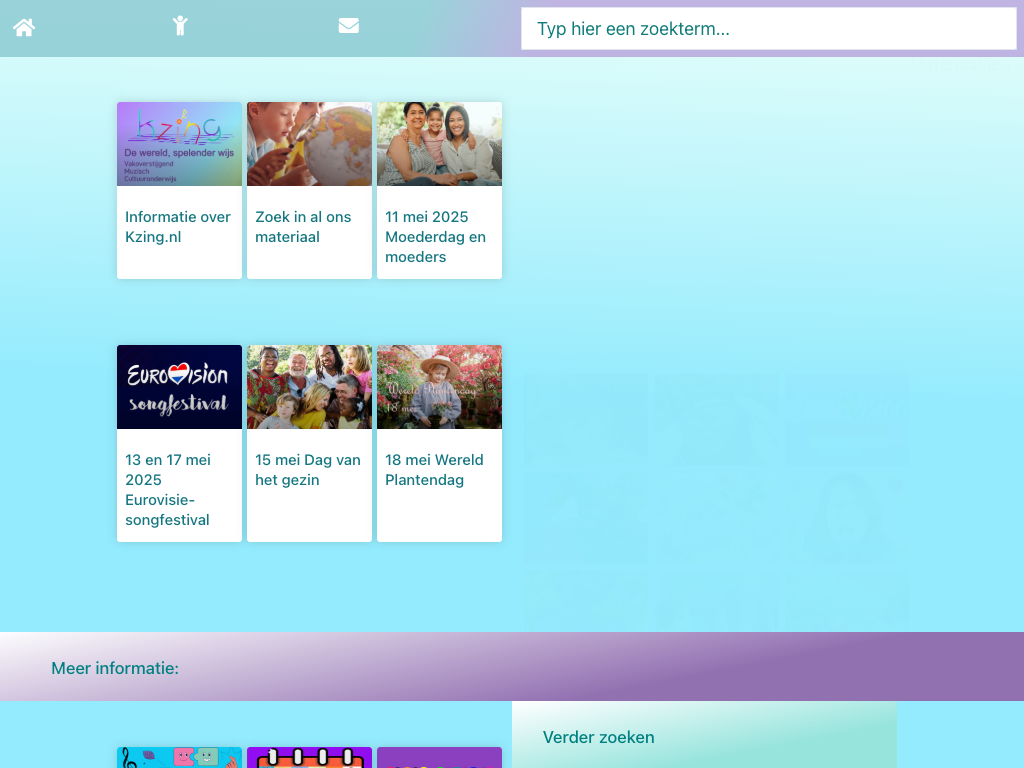
Task: Open '15 mei Dag van het gezin'
Action: pos(308,470)
